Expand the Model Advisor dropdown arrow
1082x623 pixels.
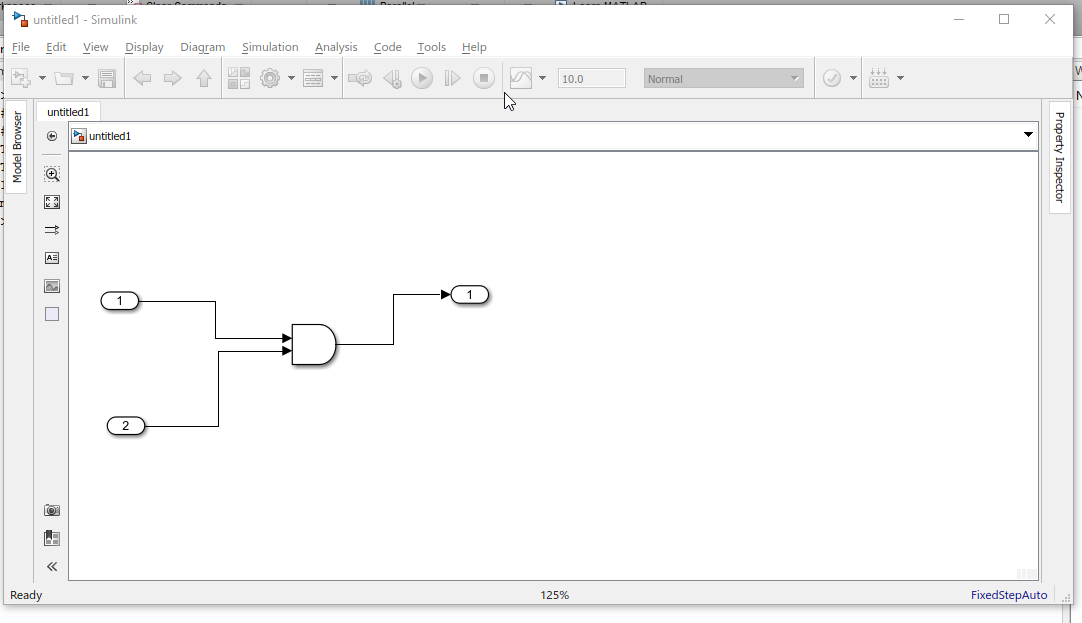854,78
